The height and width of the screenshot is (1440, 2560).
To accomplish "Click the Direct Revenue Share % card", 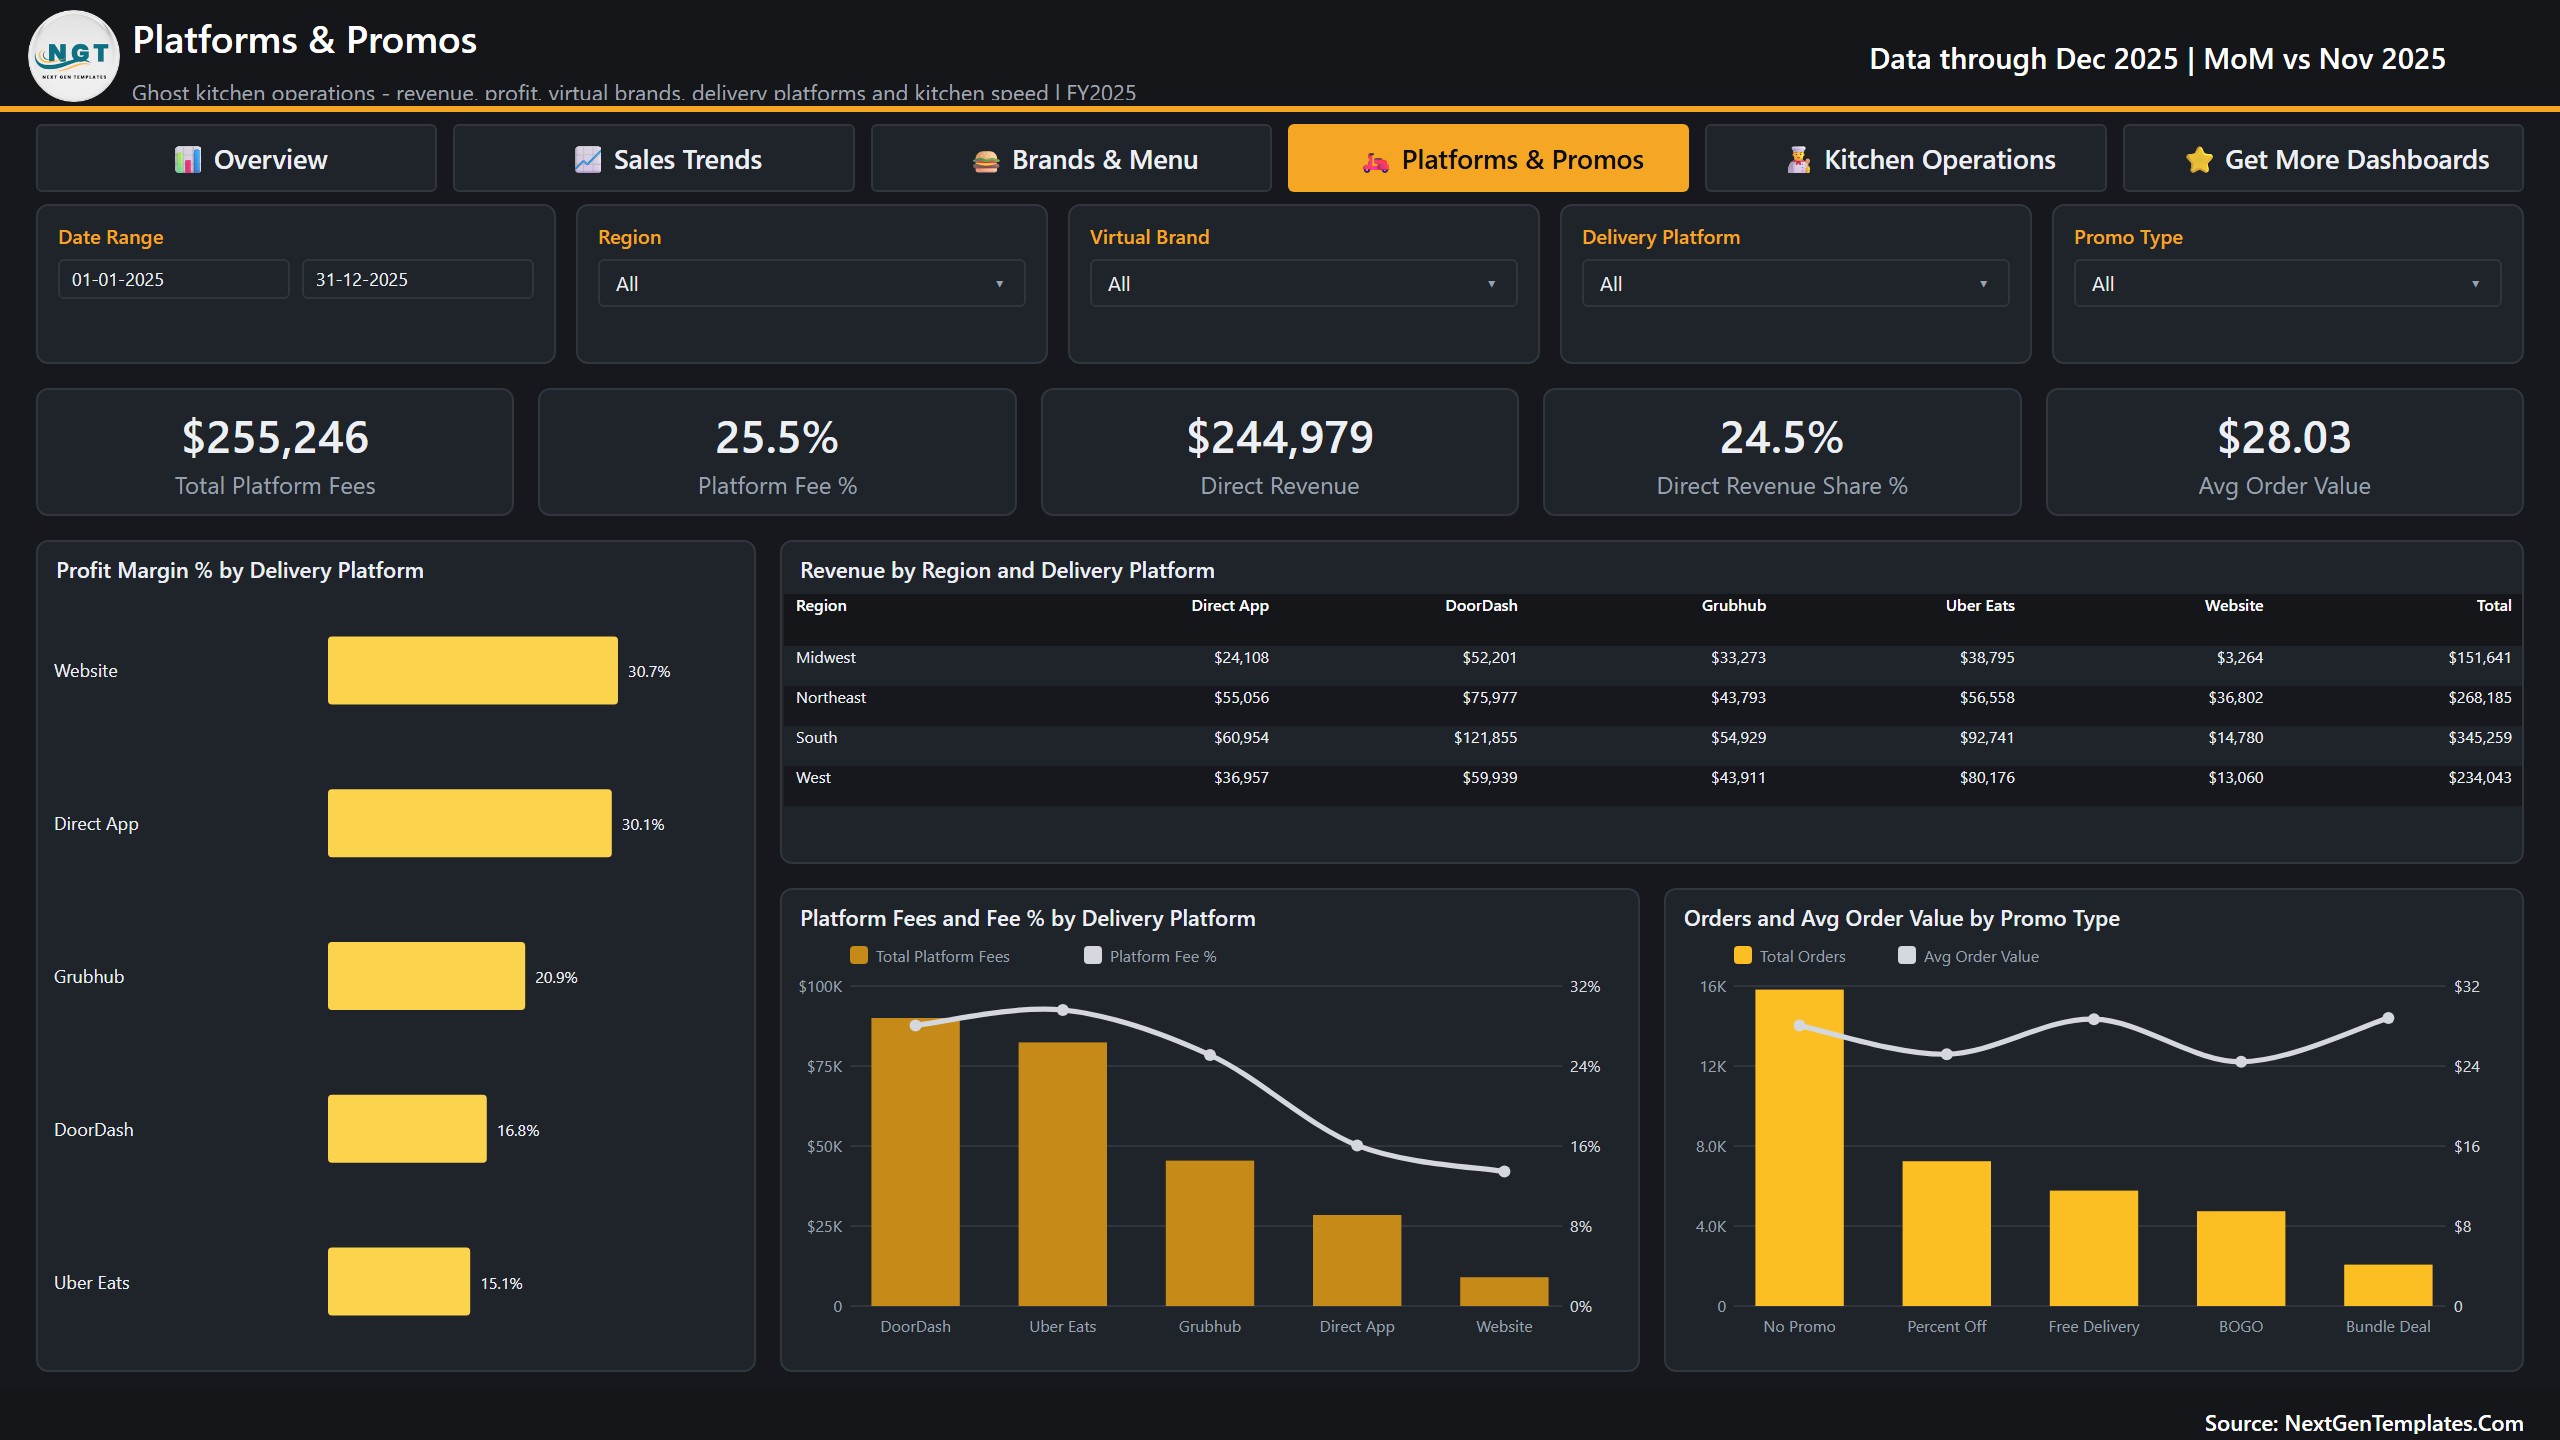I will click(x=1782, y=452).
